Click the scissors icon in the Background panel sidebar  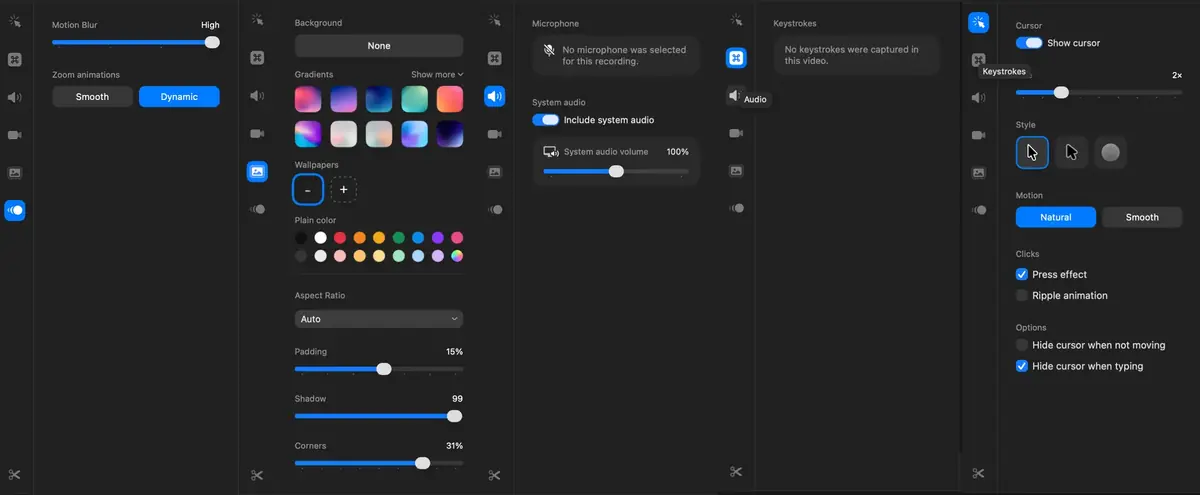257,475
